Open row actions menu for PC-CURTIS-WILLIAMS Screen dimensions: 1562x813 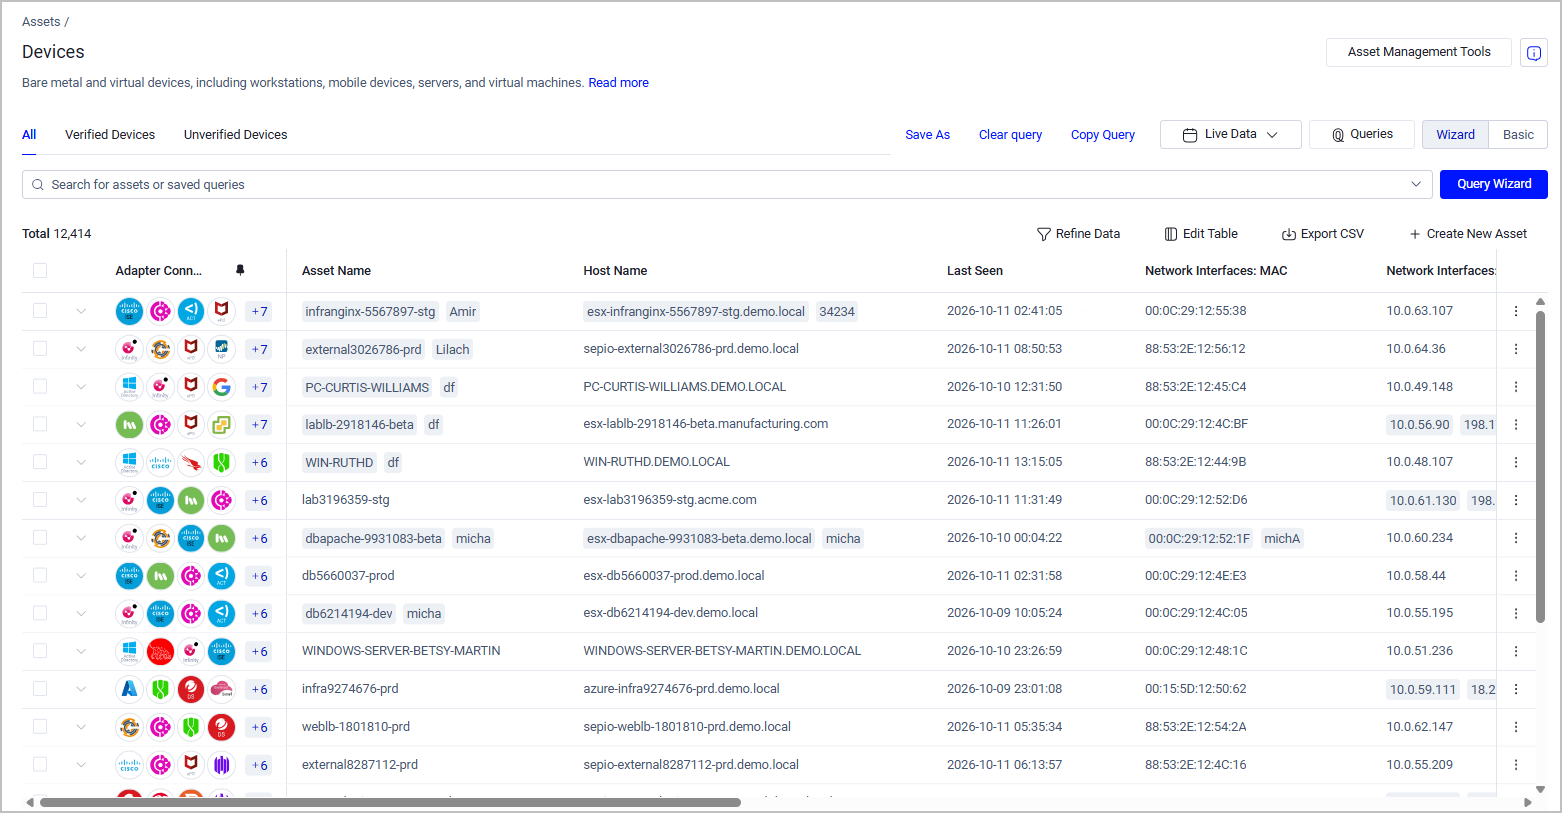1516,387
